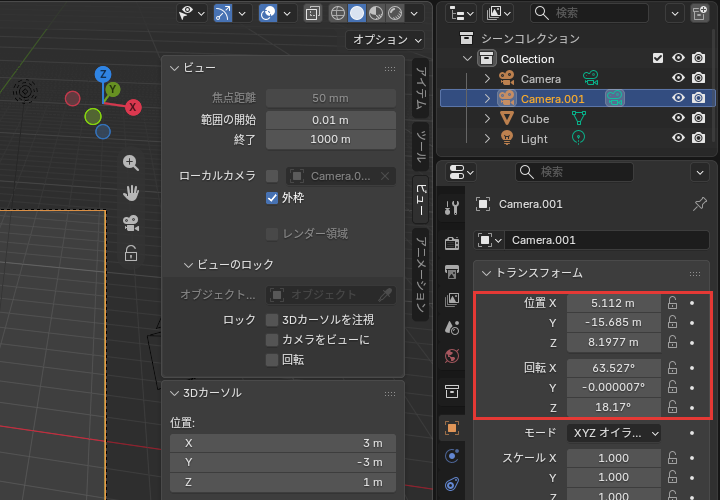720x500 pixels.
Task: Disable Light in renders camera icon
Action: click(698, 138)
